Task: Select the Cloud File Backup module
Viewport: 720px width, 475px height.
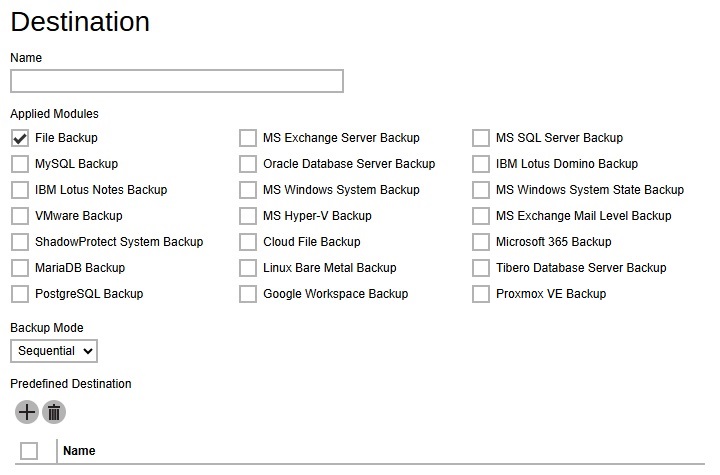Action: coord(248,242)
